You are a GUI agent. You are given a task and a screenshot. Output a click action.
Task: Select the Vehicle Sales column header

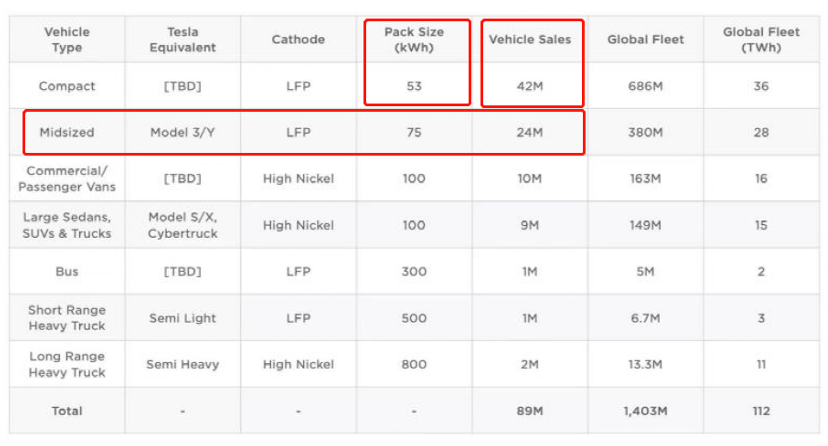(x=530, y=40)
